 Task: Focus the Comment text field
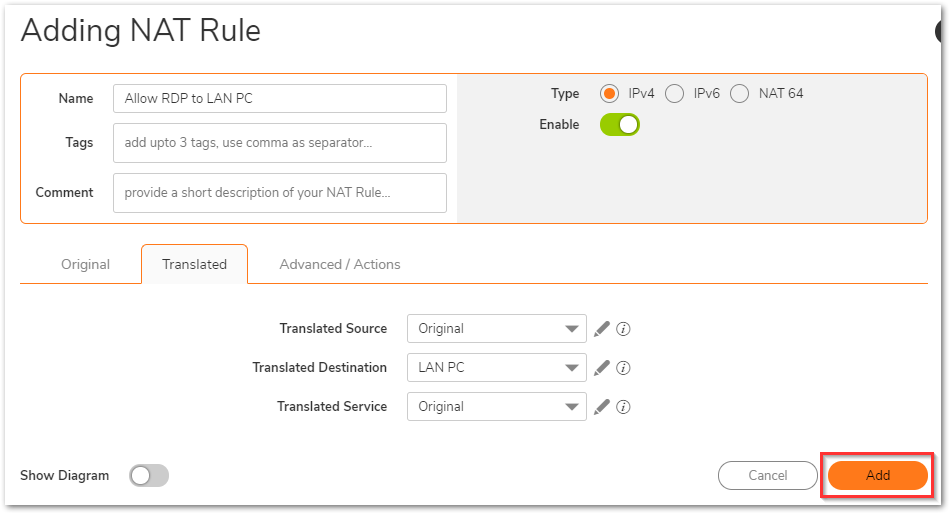280,193
